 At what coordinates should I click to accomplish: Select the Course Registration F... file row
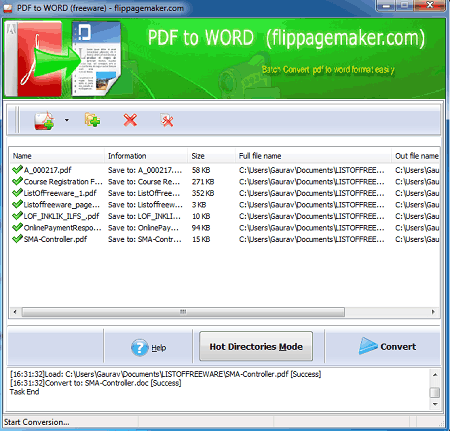coord(225,182)
